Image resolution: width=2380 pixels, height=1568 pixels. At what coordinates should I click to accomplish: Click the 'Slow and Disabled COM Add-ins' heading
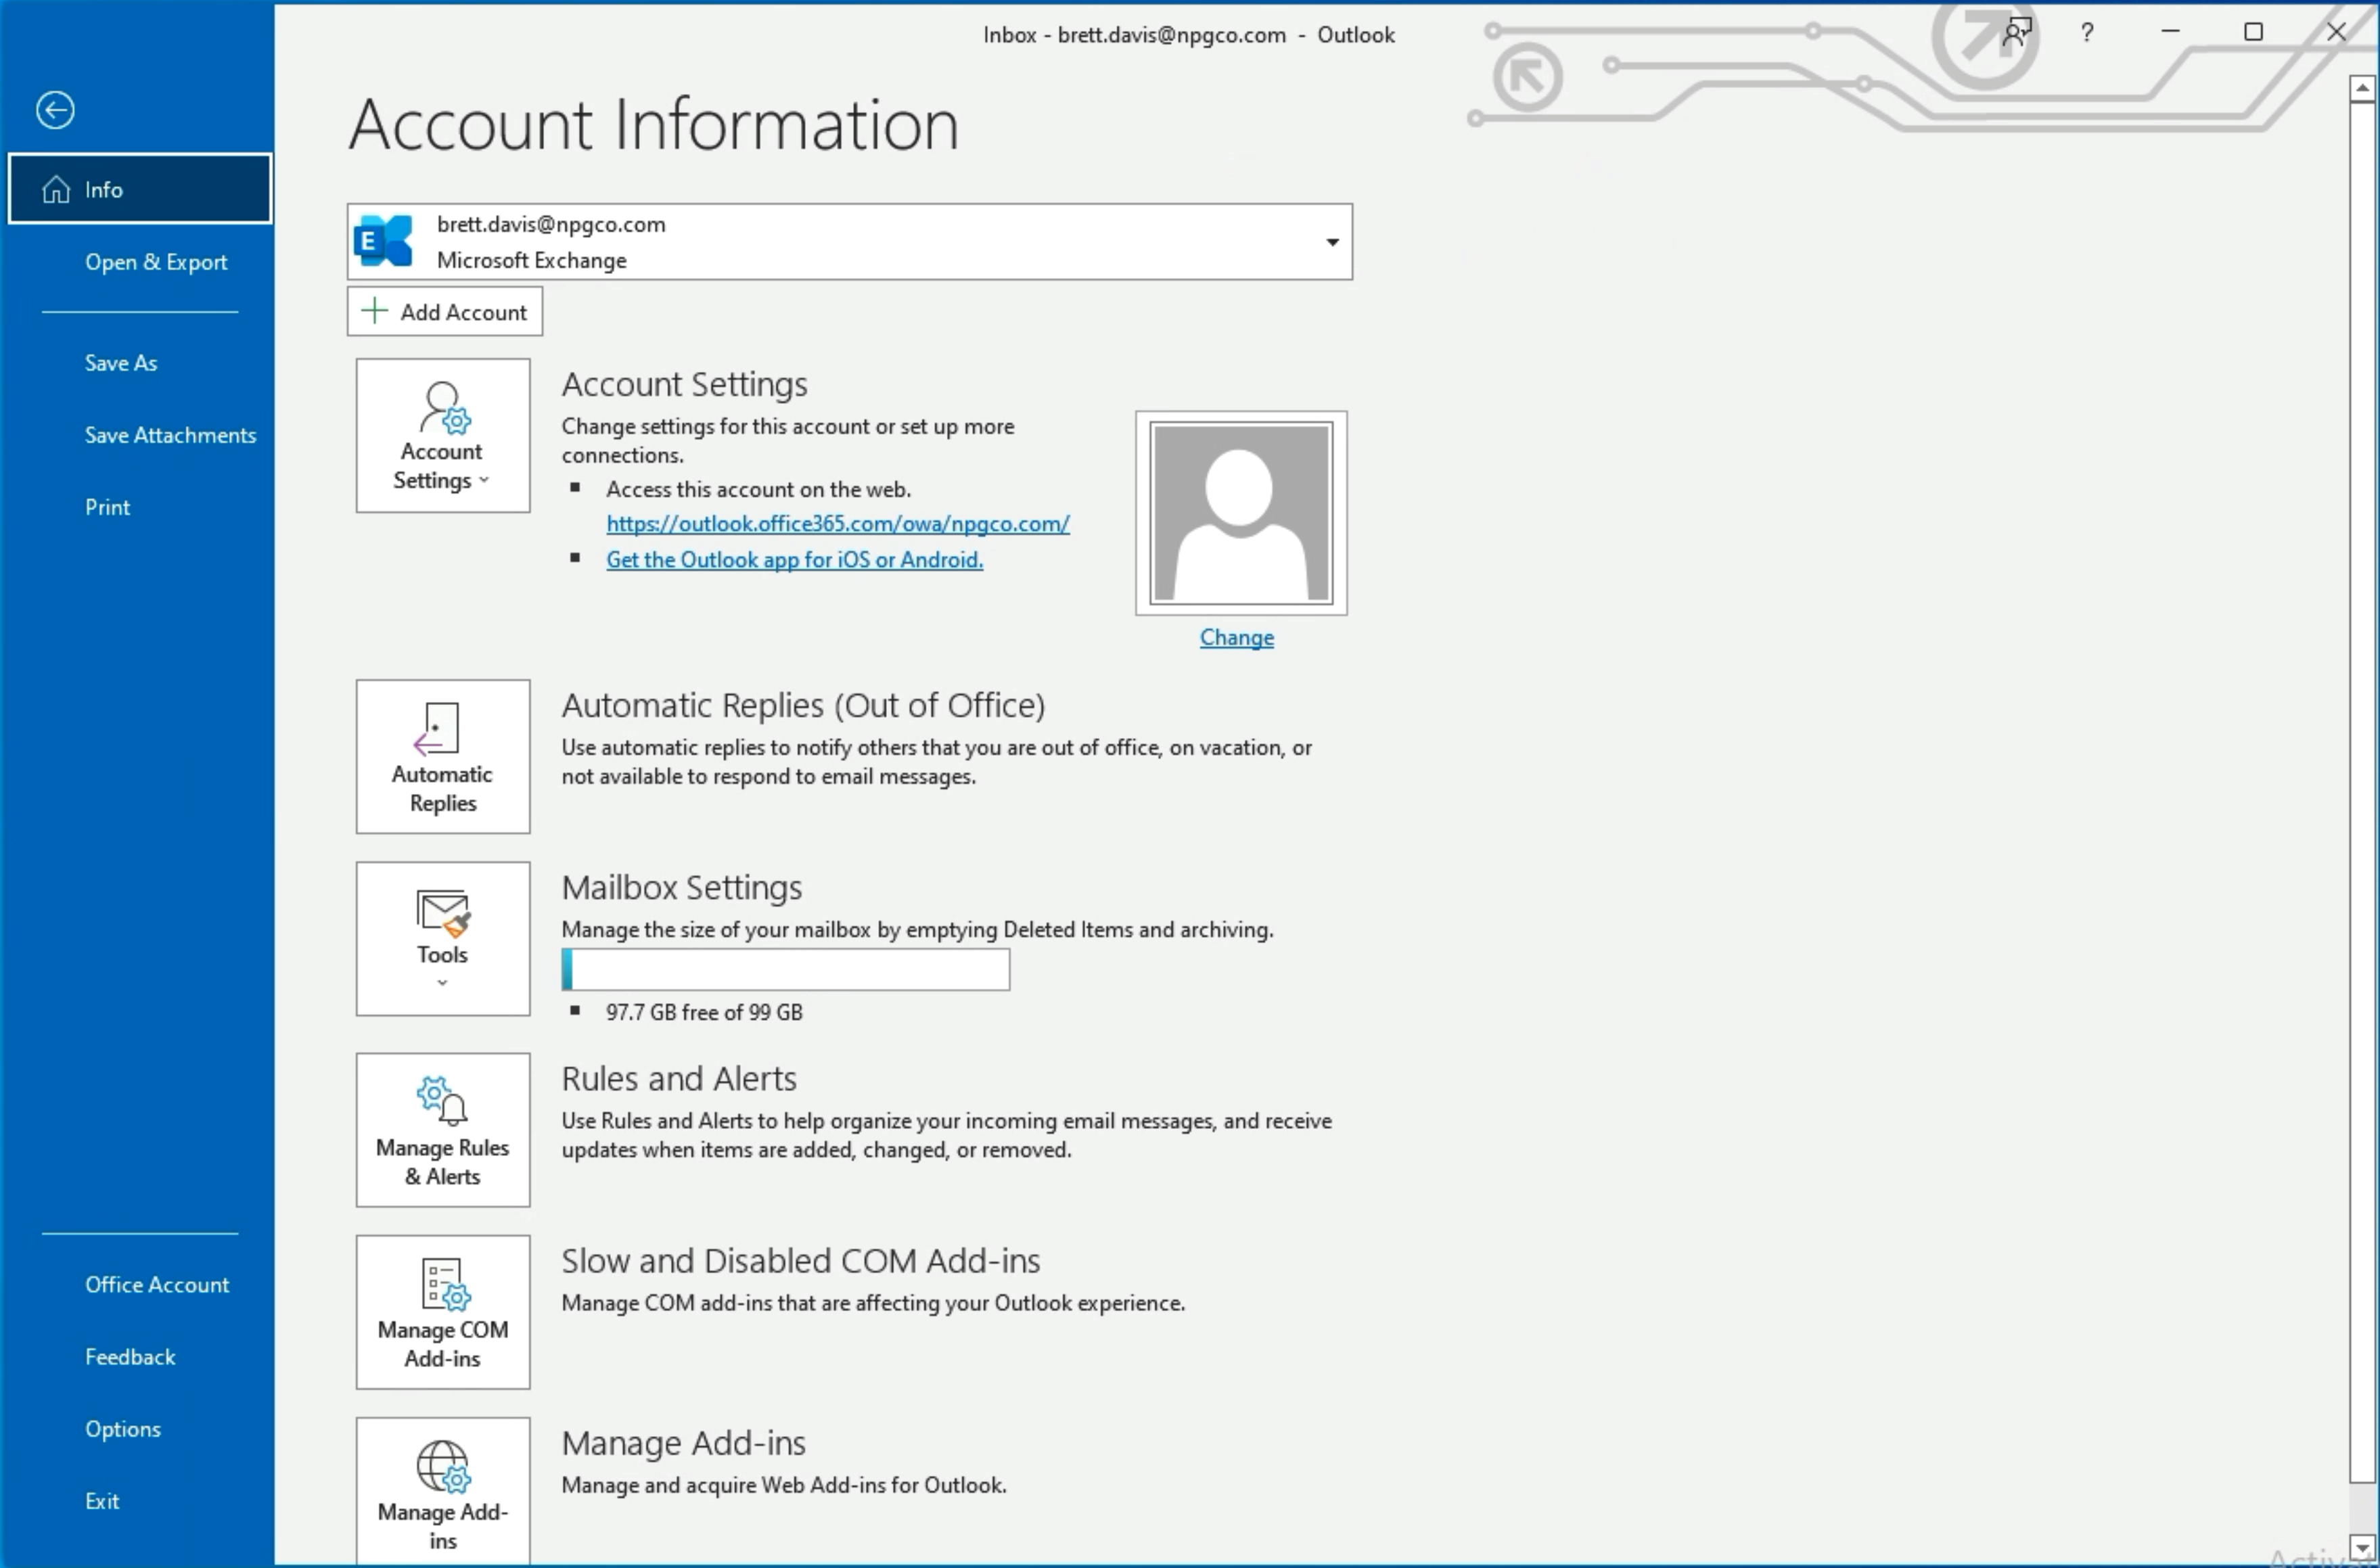801,1261
